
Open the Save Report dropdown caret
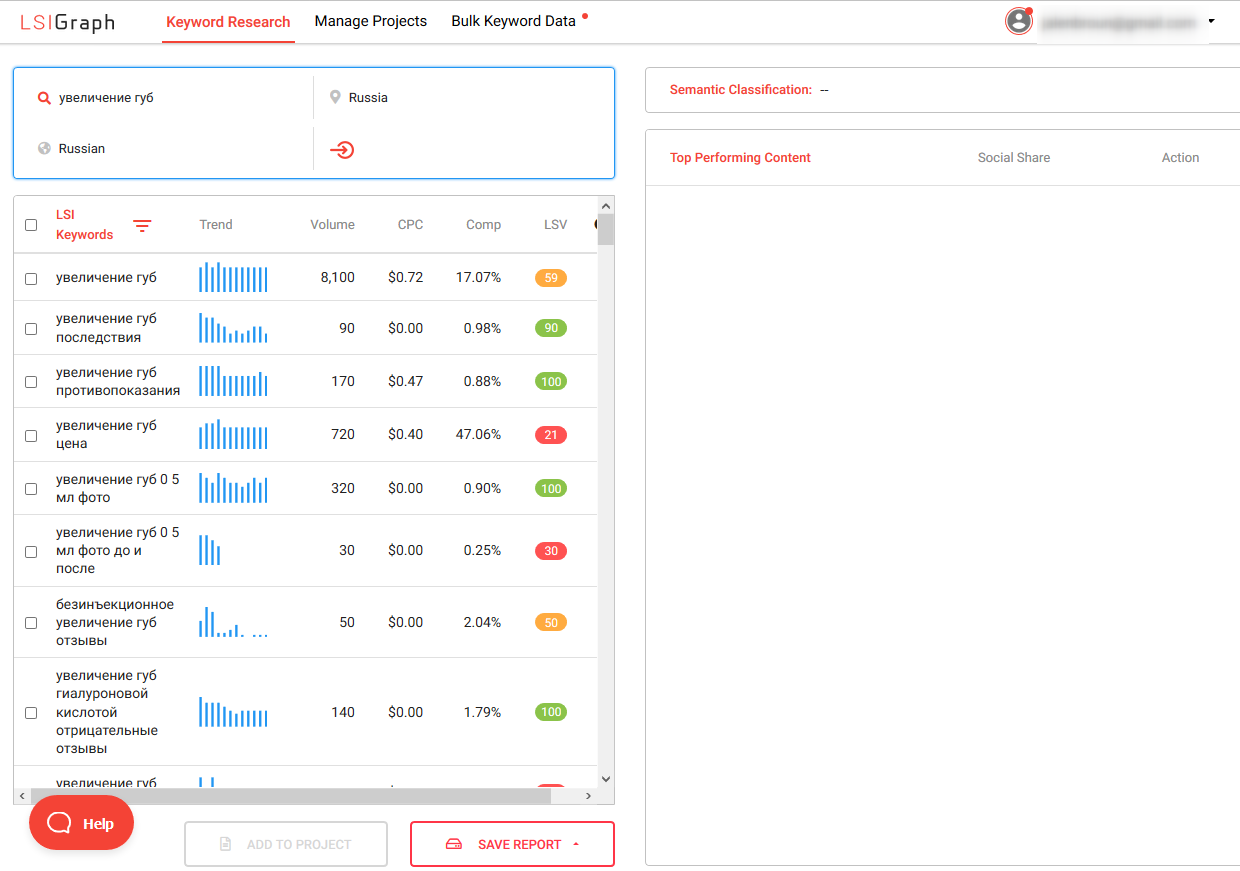pyautogui.click(x=576, y=844)
